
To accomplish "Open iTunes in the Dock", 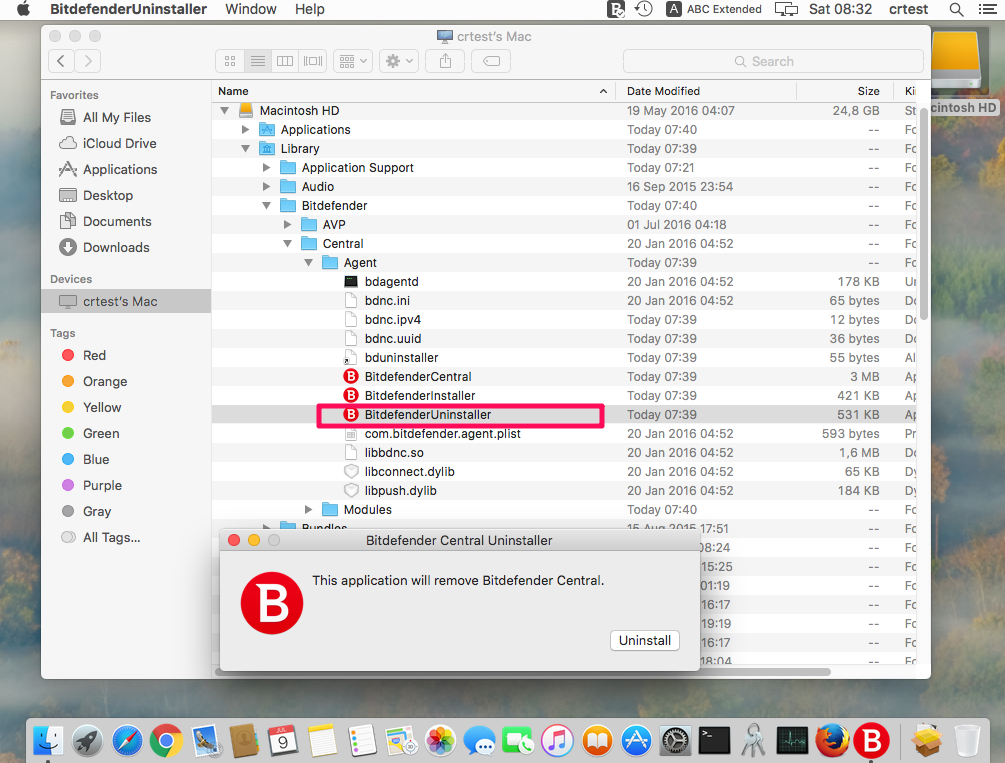I will point(558,741).
